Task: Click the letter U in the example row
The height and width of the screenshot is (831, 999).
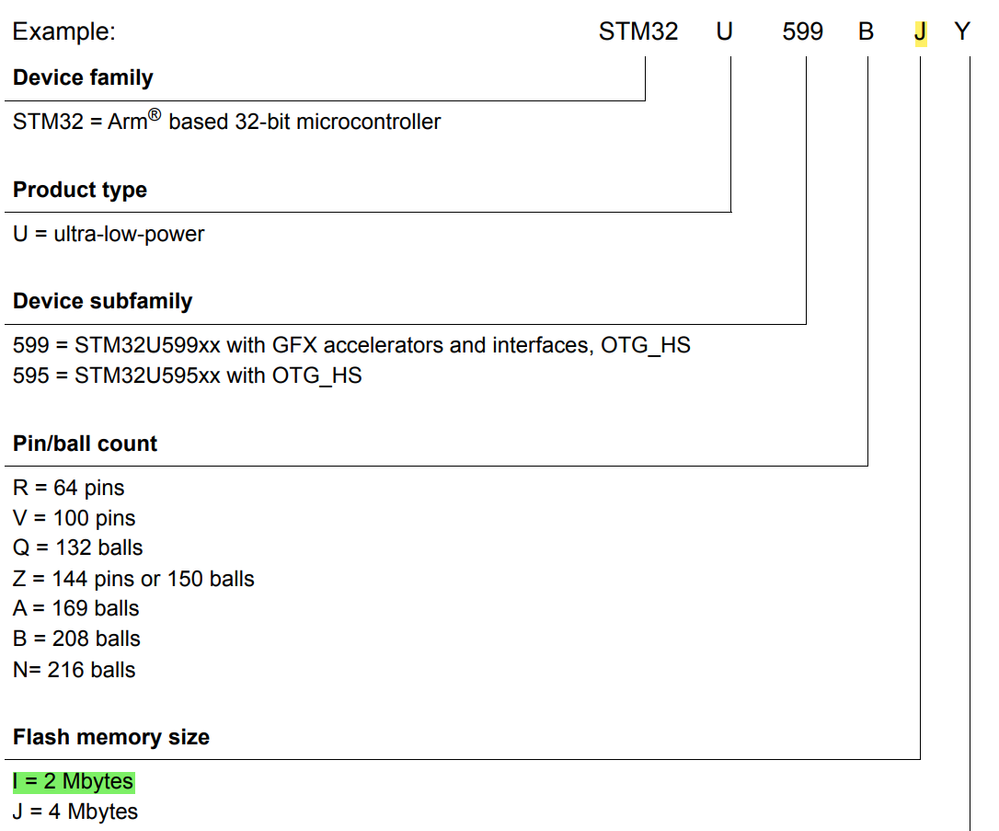Action: pyautogui.click(x=724, y=31)
